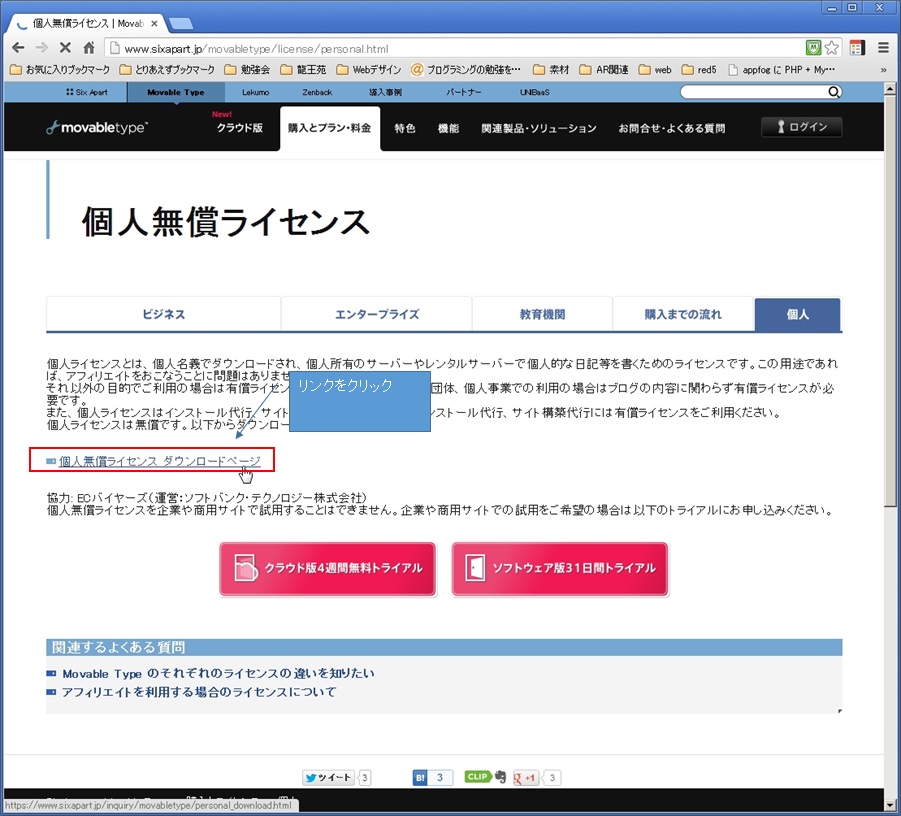Click the Hatena B! bookmark button
Viewport: 901px width, 816px height.
(420, 777)
